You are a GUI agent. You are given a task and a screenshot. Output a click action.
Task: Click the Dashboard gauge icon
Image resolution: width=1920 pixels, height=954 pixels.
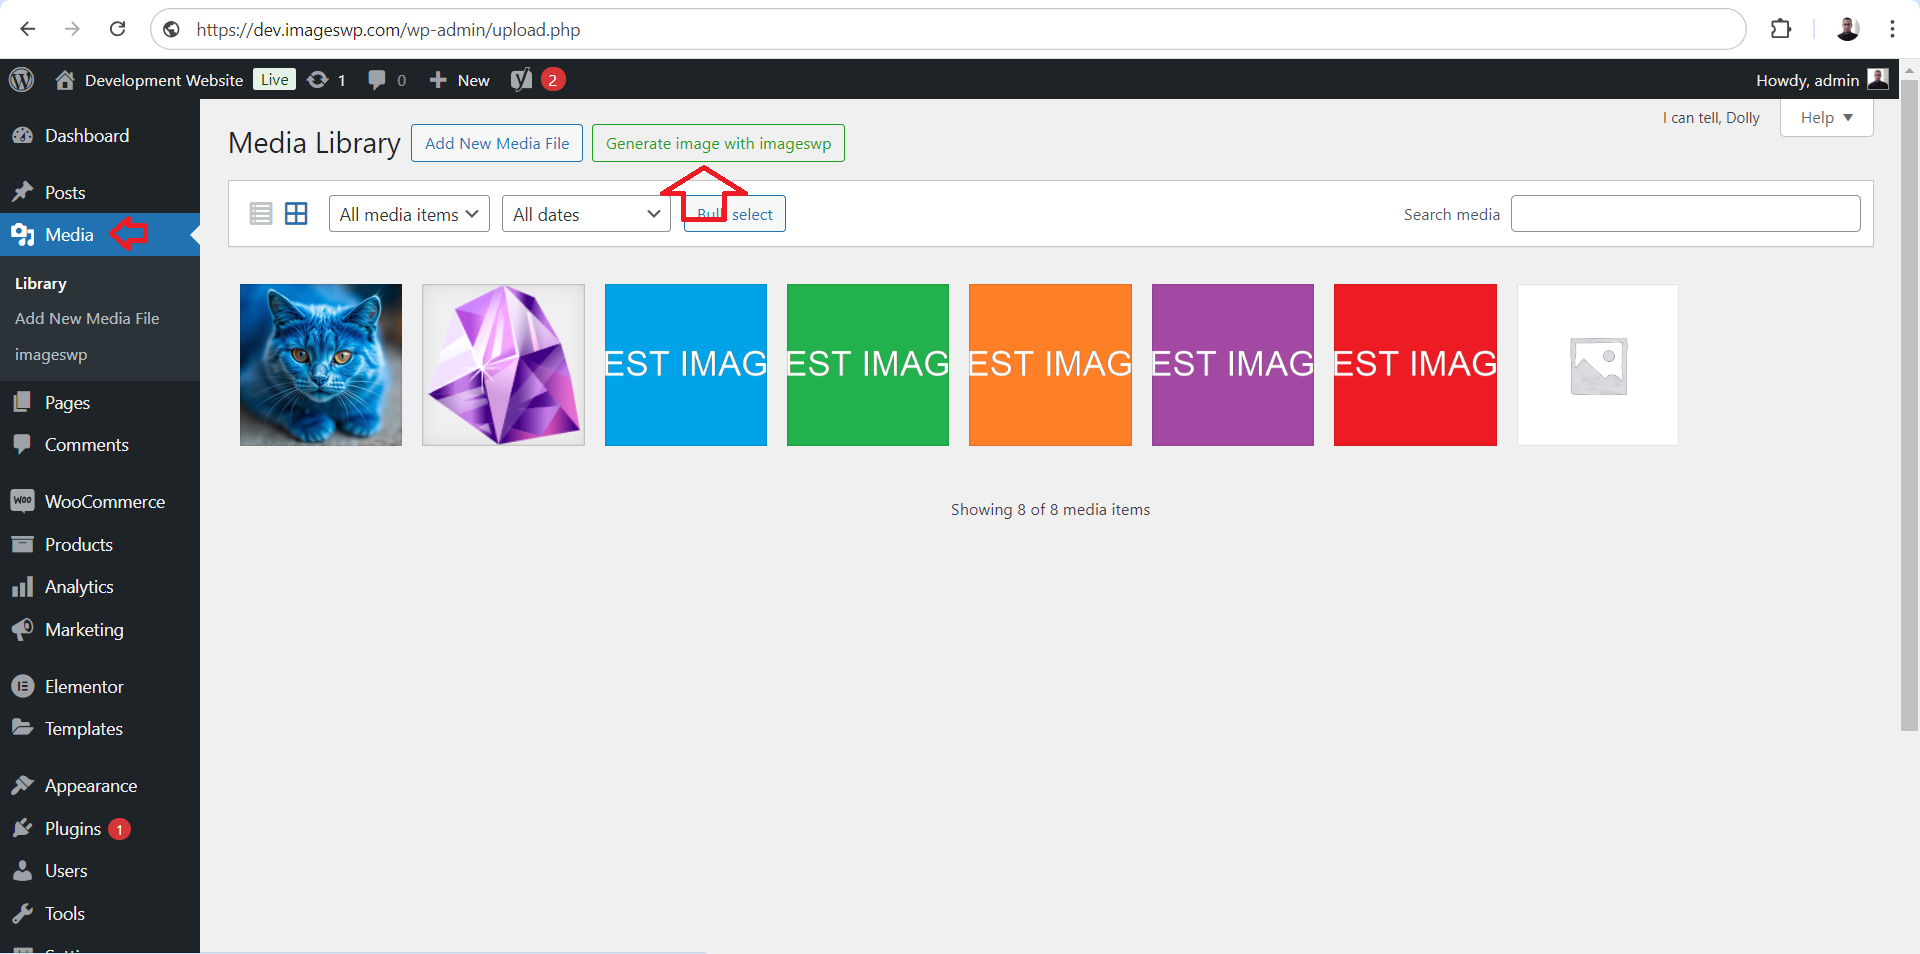(x=23, y=136)
